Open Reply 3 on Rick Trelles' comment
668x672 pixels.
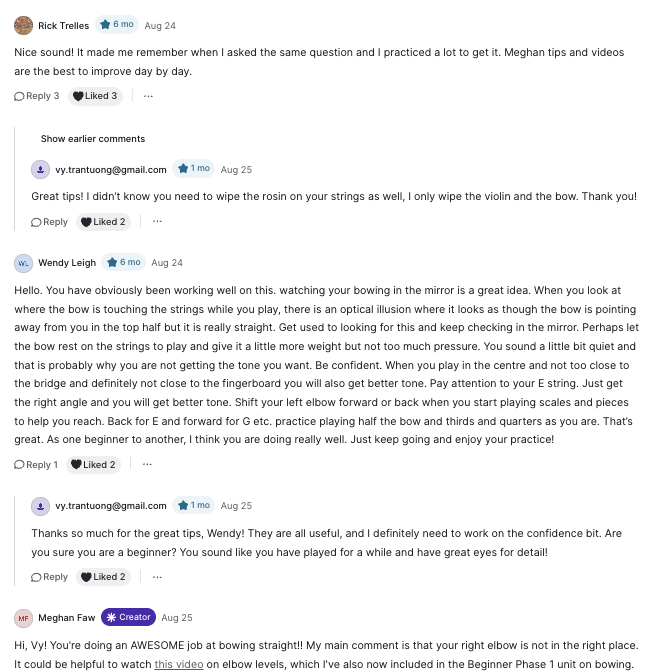click(x=37, y=96)
